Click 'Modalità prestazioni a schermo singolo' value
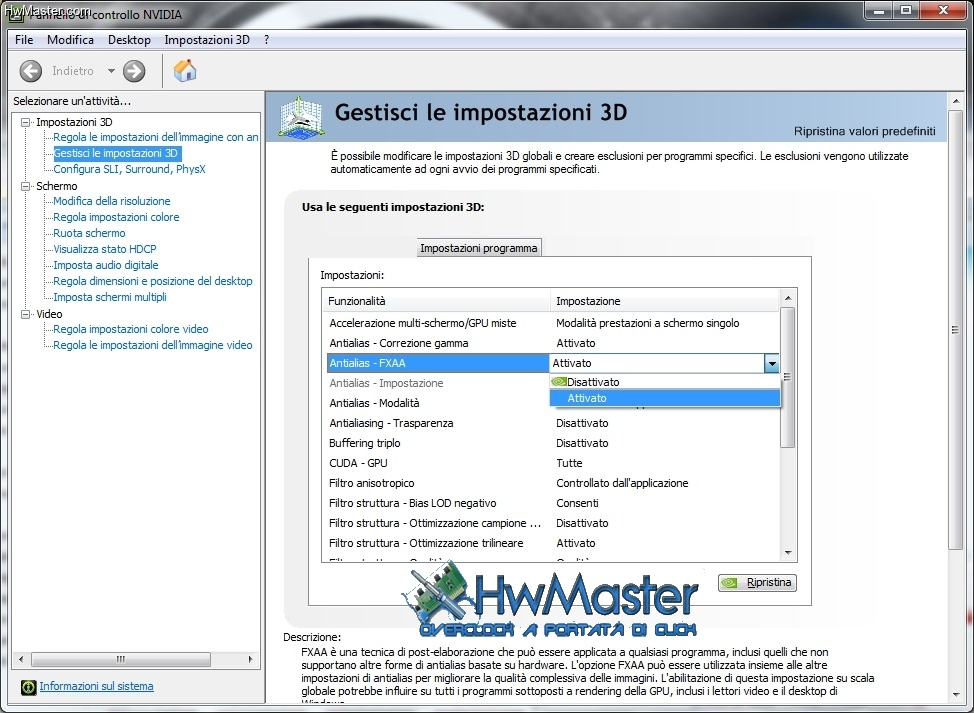Viewport: 974px width, 713px height. (647, 323)
